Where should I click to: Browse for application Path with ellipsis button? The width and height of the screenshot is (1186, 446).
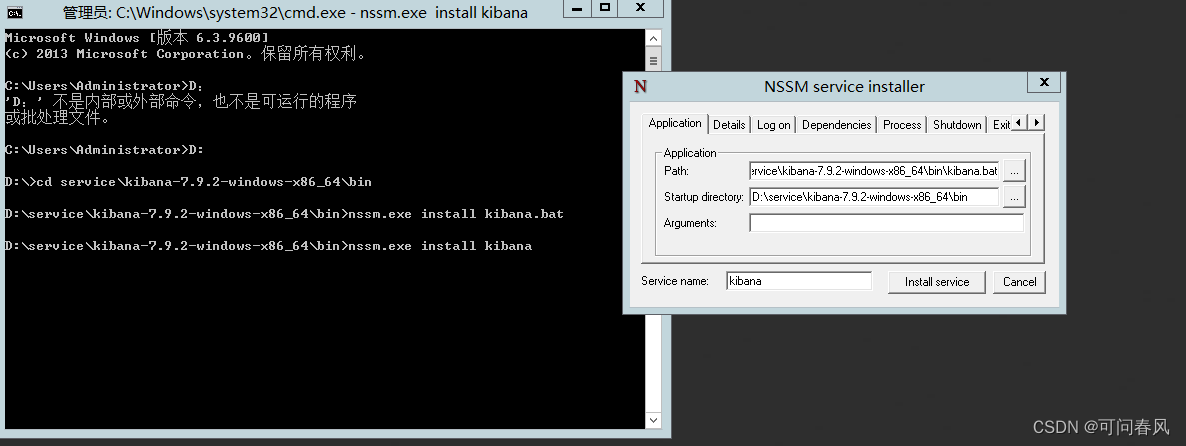click(1014, 171)
